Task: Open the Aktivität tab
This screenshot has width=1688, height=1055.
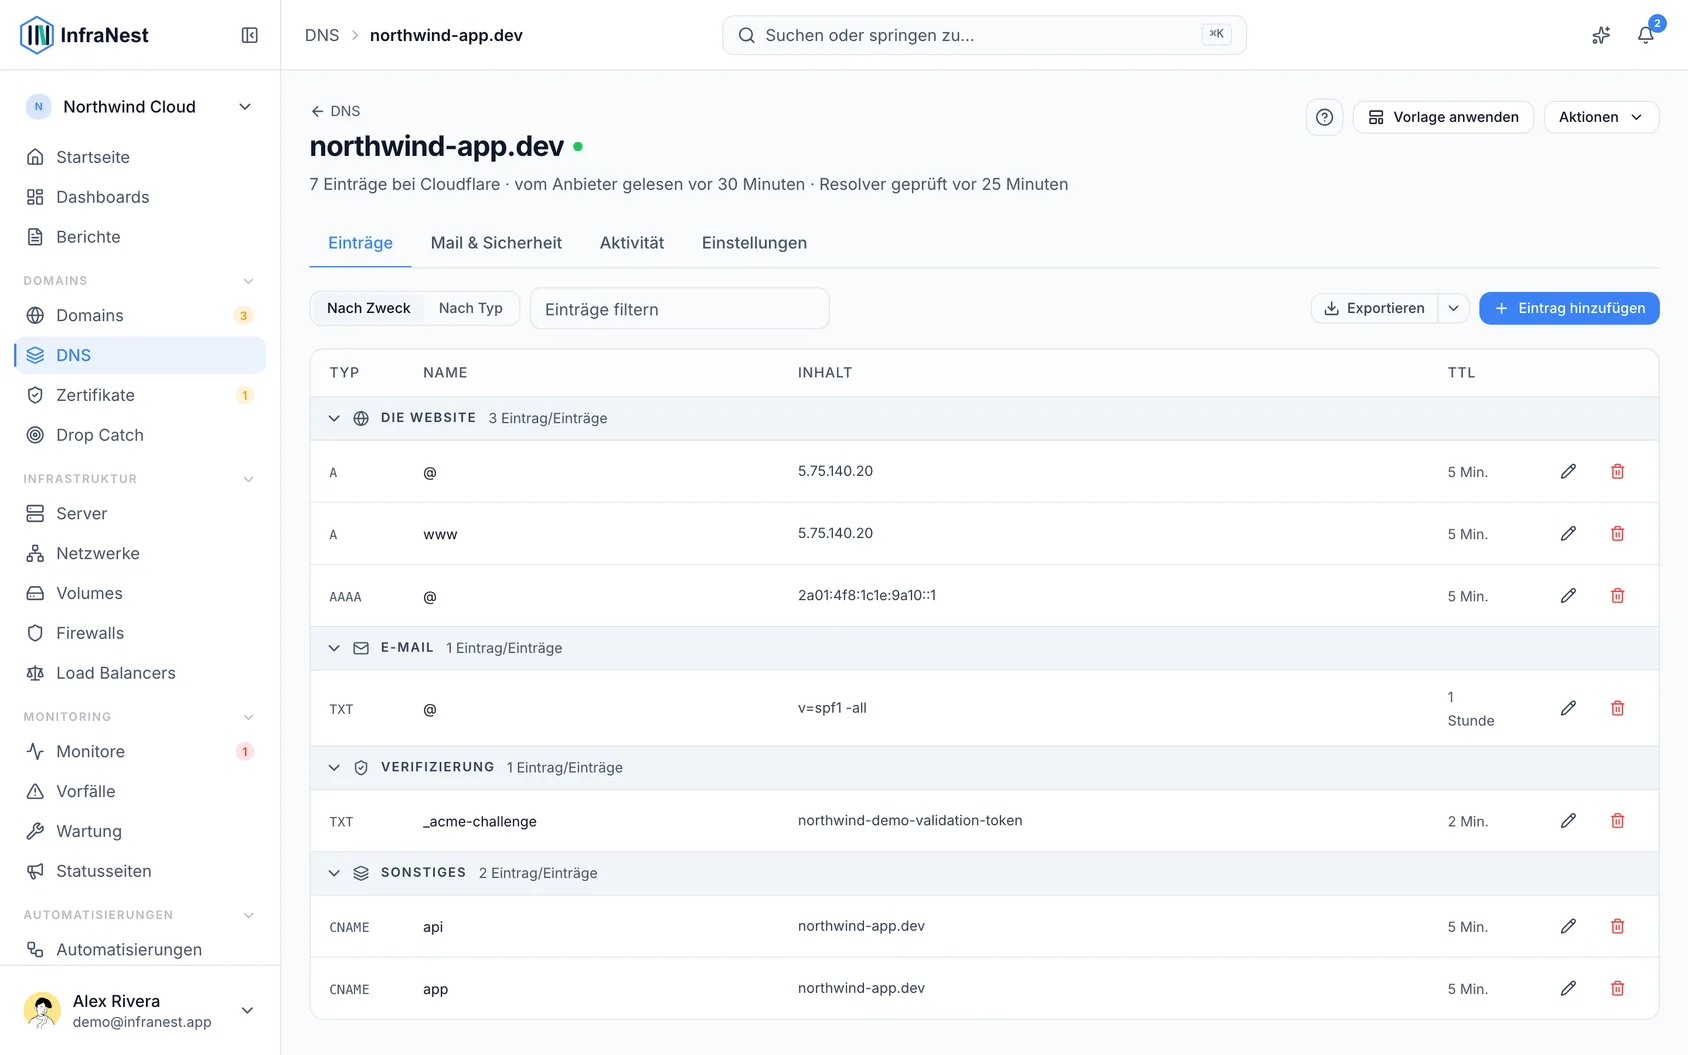Action: coord(632,243)
